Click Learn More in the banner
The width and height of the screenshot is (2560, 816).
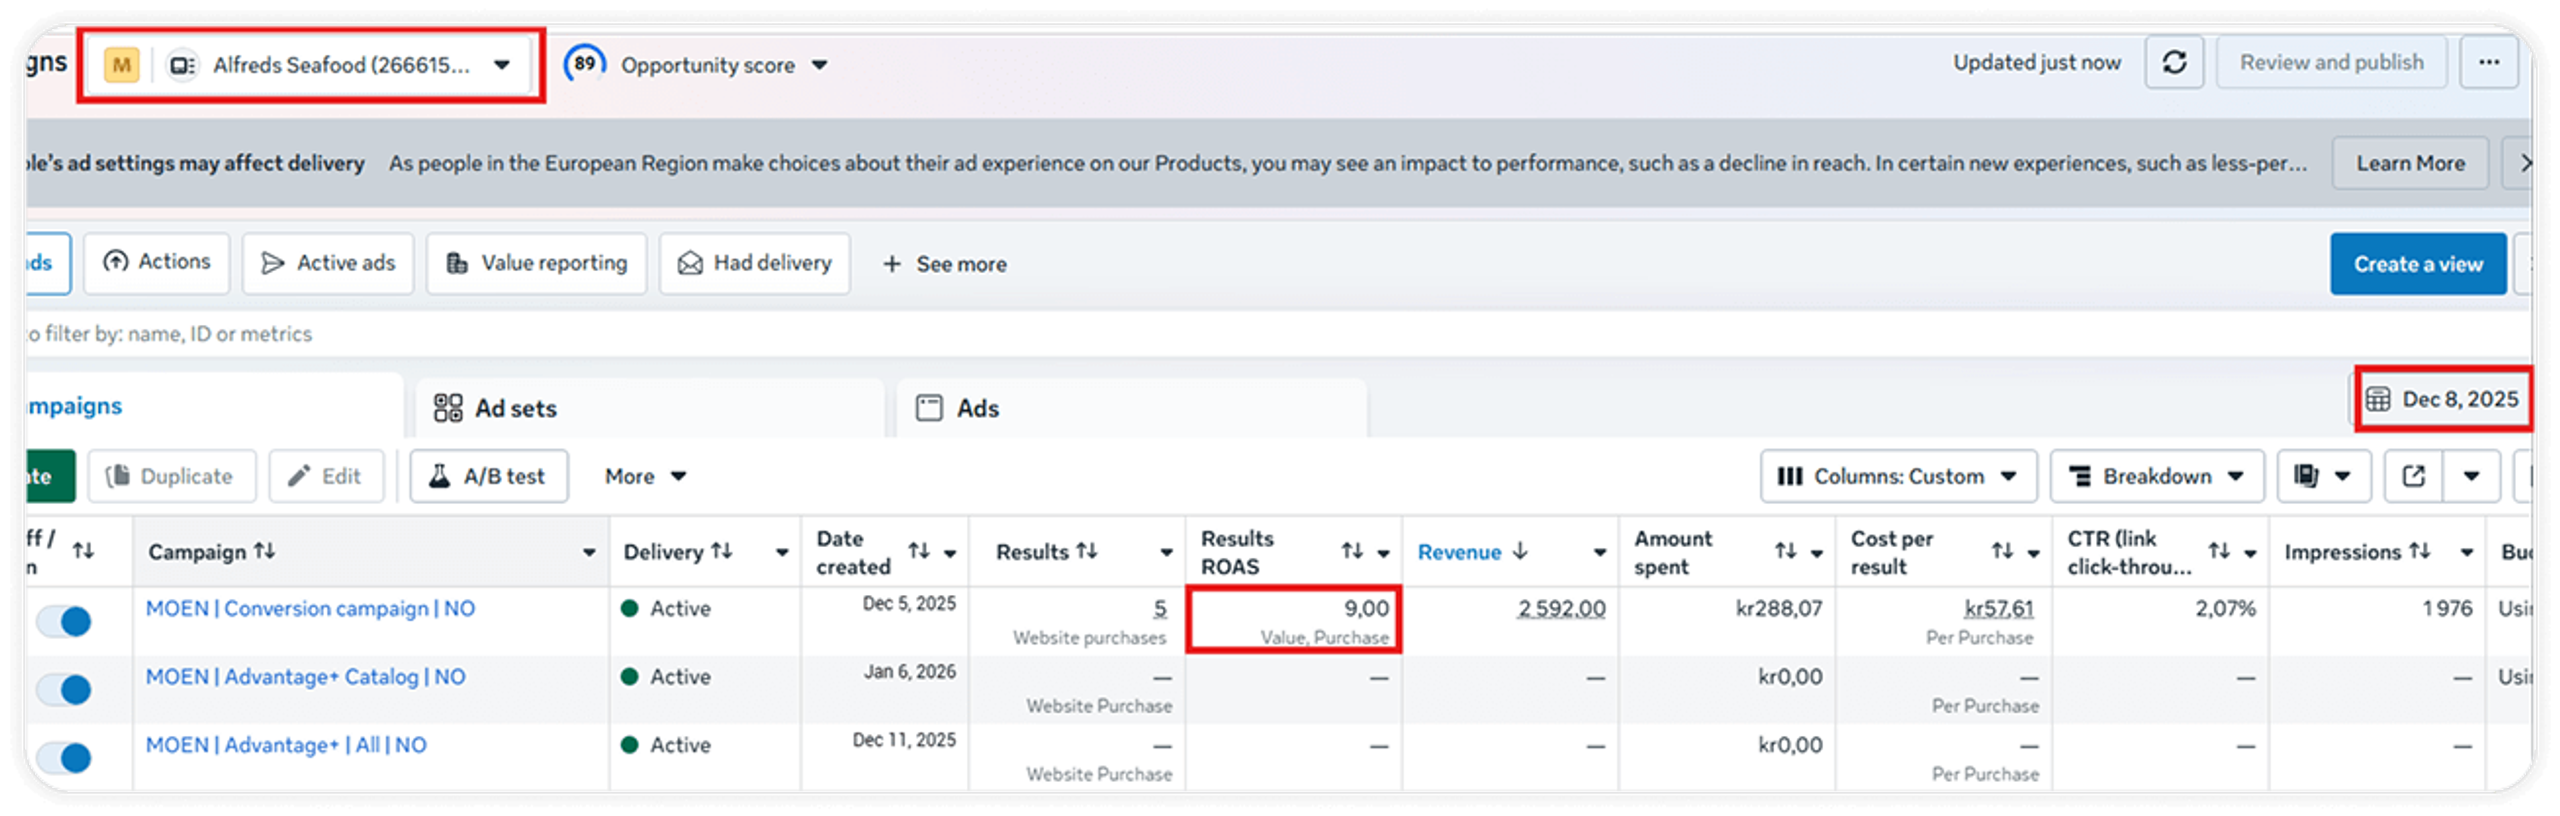click(2410, 163)
